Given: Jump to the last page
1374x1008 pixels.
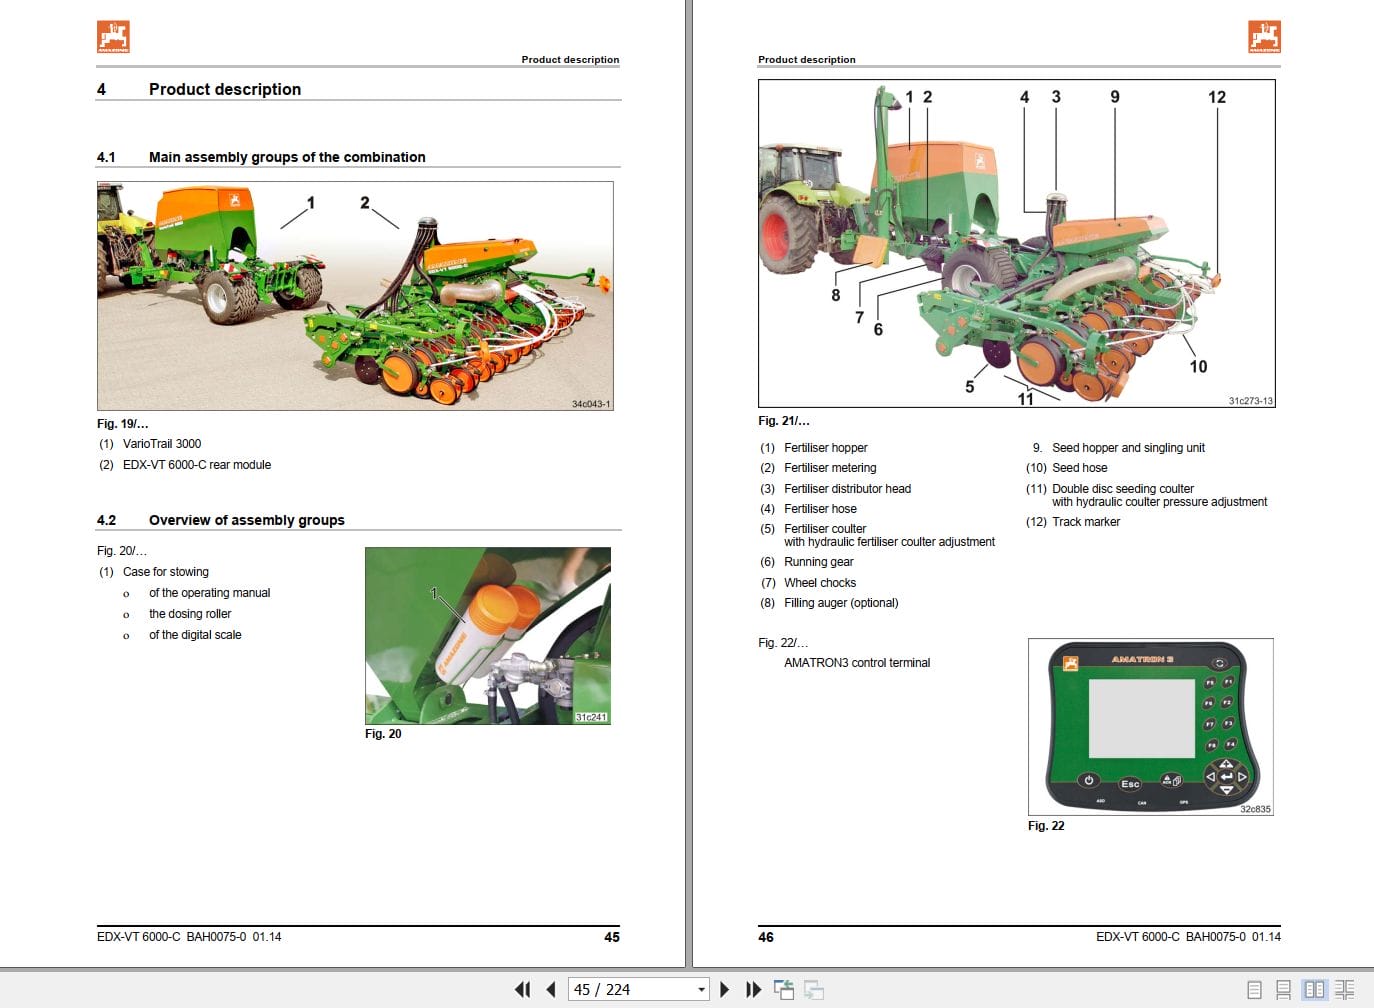Looking at the screenshot, I should (x=754, y=989).
